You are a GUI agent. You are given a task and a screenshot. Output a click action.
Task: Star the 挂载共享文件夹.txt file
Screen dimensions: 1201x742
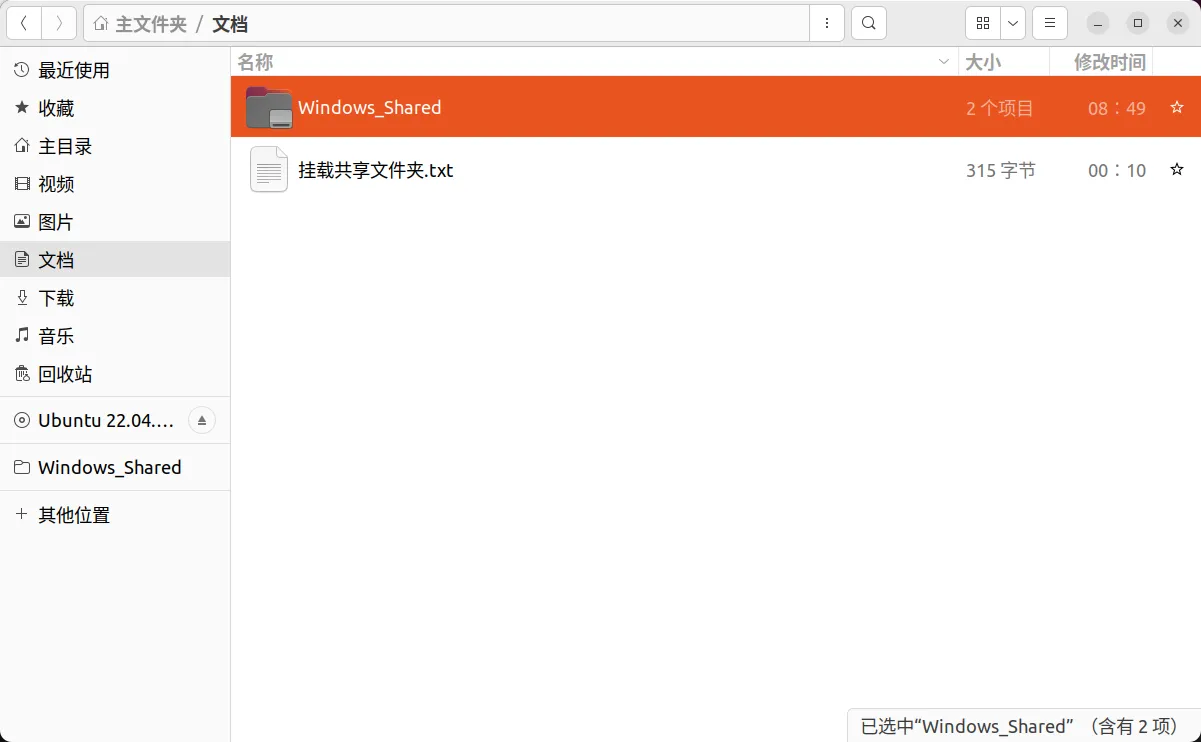(x=1176, y=170)
